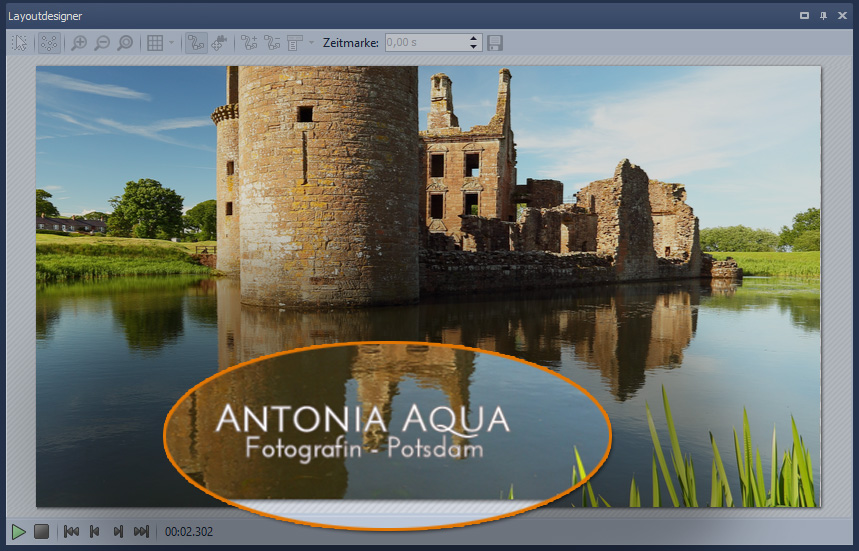Expand the alignment options dropdown
The image size is (859, 551).
tap(311, 43)
